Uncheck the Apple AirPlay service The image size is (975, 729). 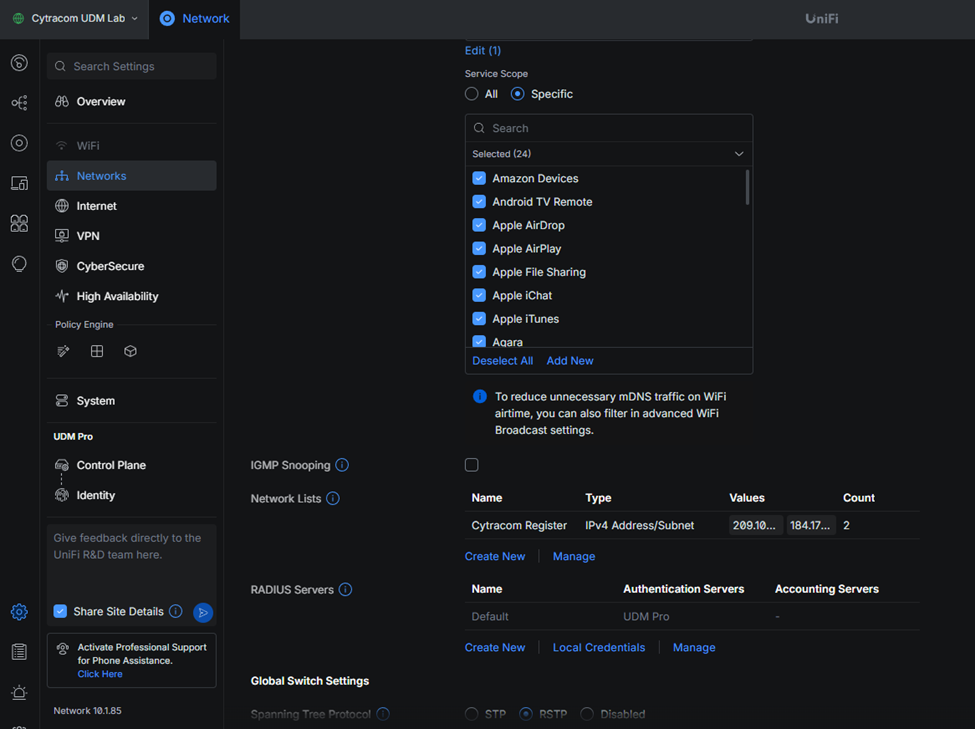pyautogui.click(x=479, y=248)
